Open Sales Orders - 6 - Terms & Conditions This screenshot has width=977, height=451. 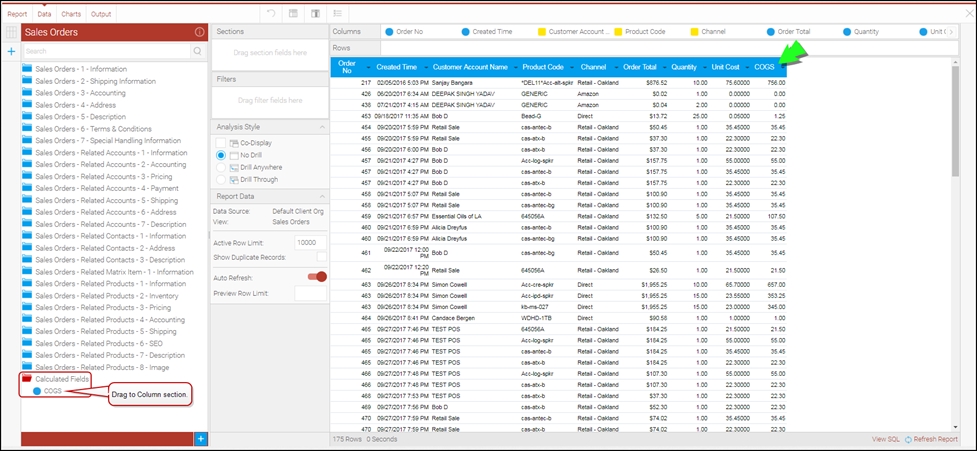click(93, 129)
